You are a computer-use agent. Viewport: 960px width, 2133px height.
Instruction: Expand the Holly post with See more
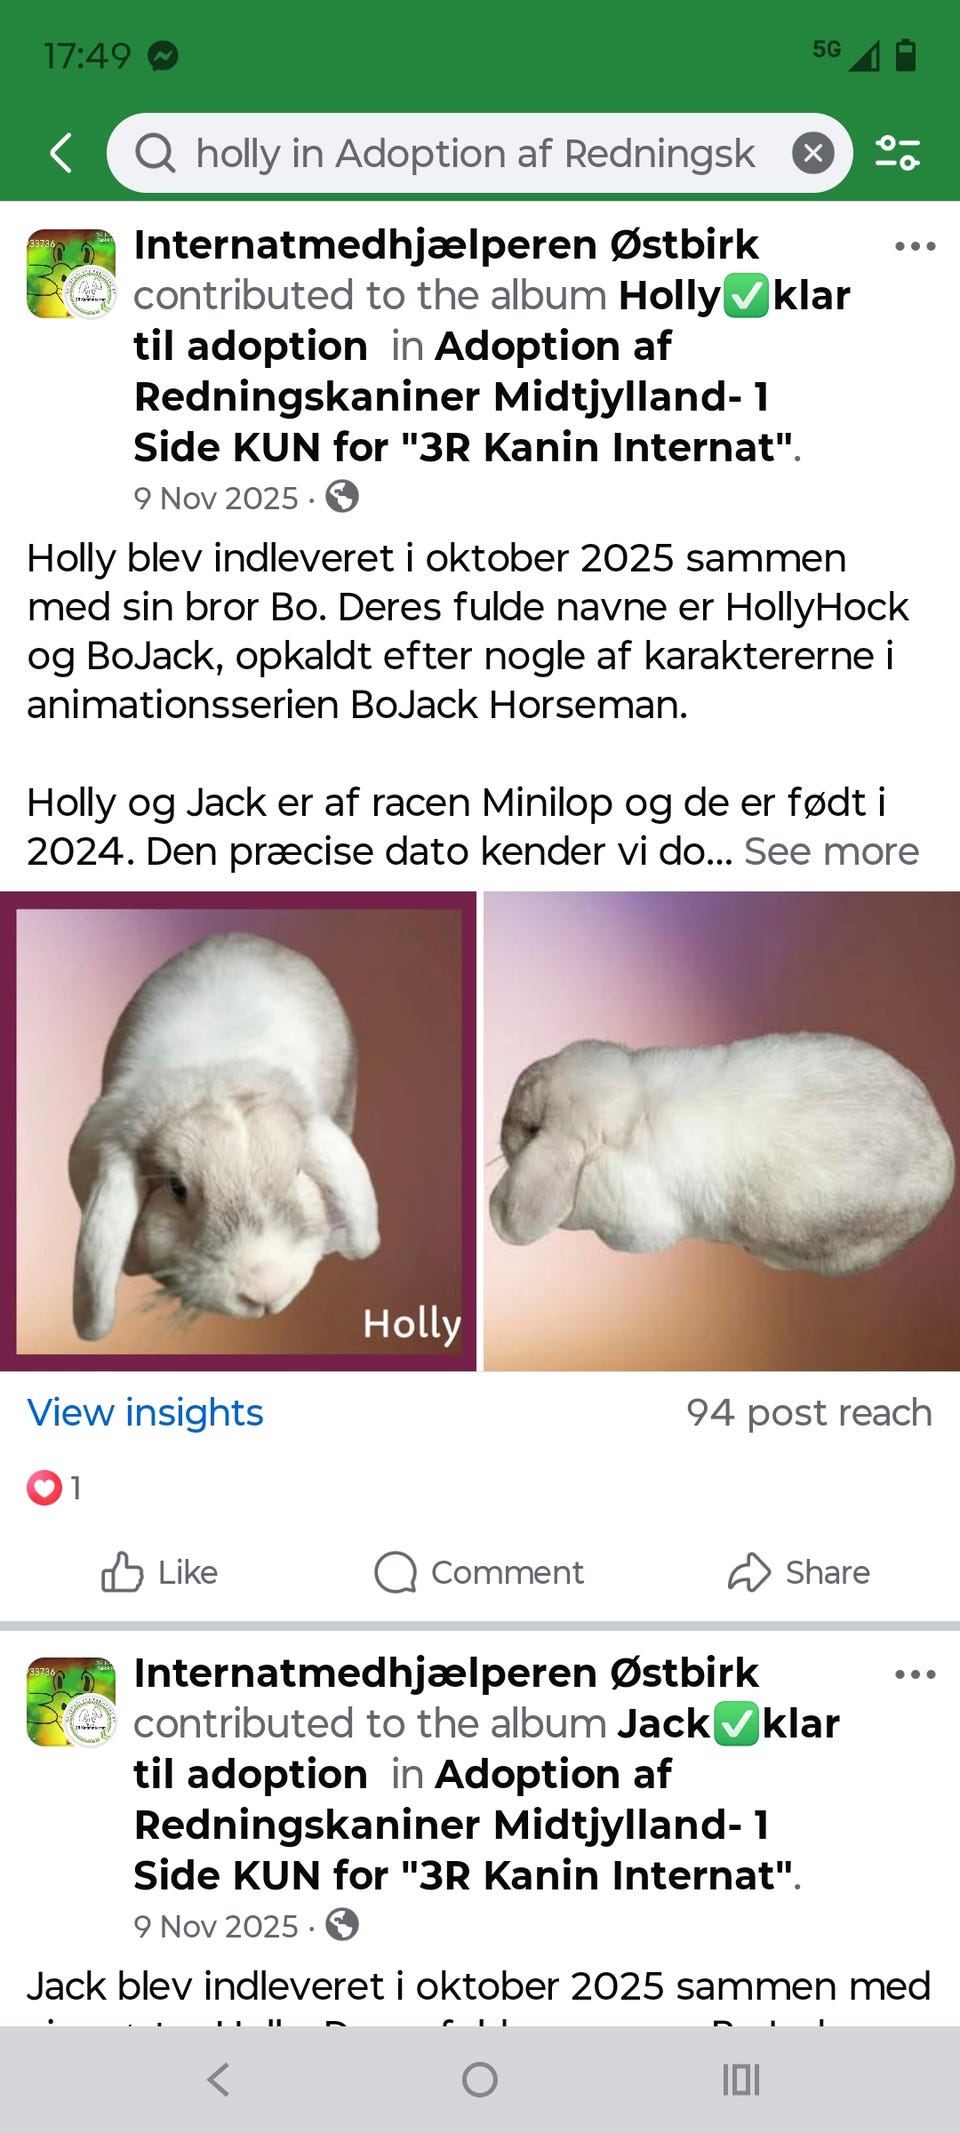point(831,852)
